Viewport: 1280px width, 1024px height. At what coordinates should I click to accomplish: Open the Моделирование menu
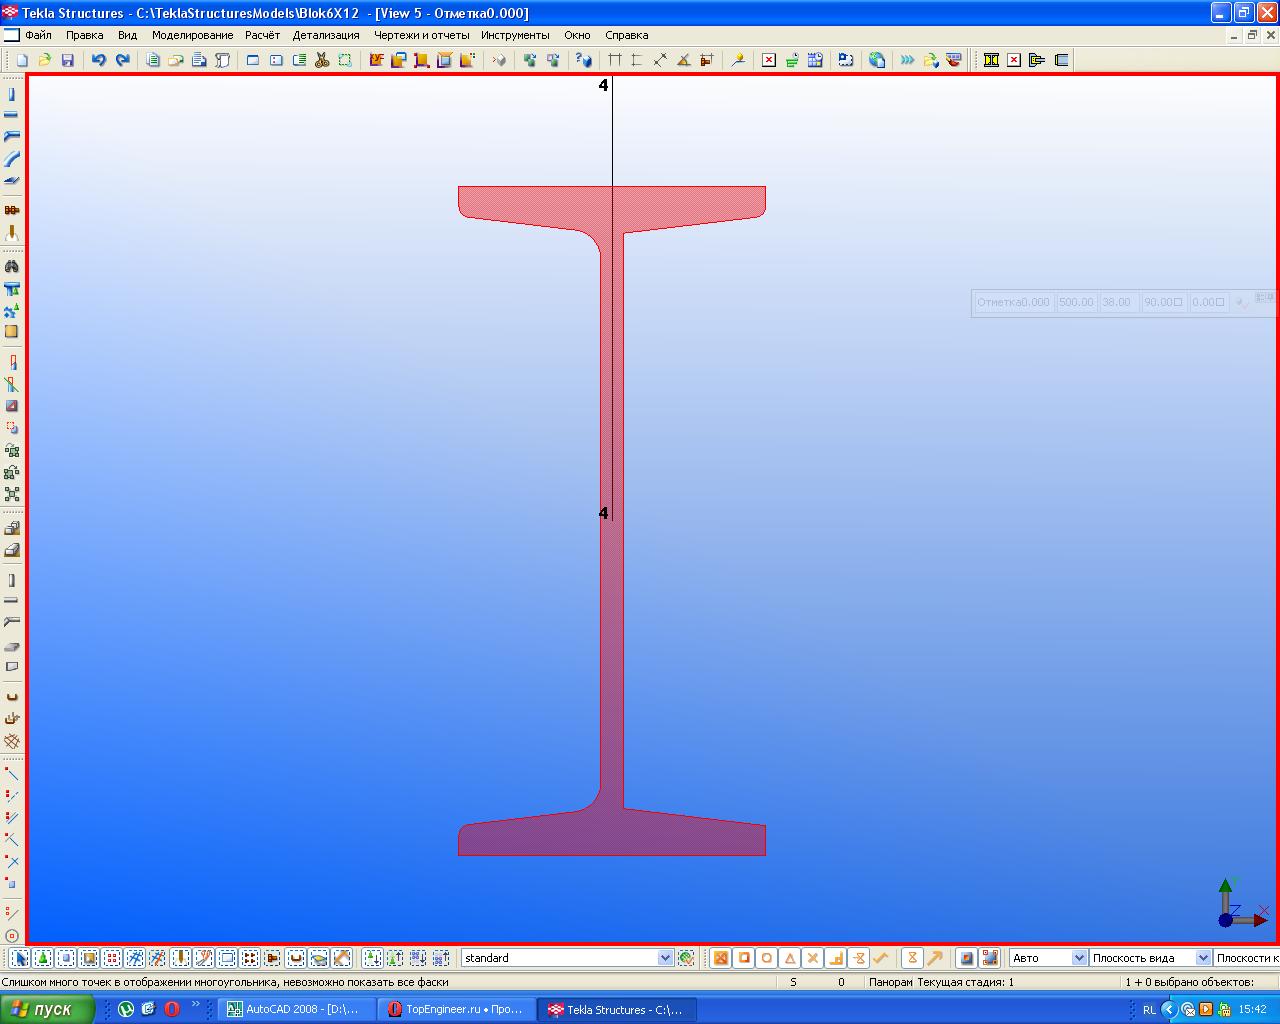click(x=192, y=35)
